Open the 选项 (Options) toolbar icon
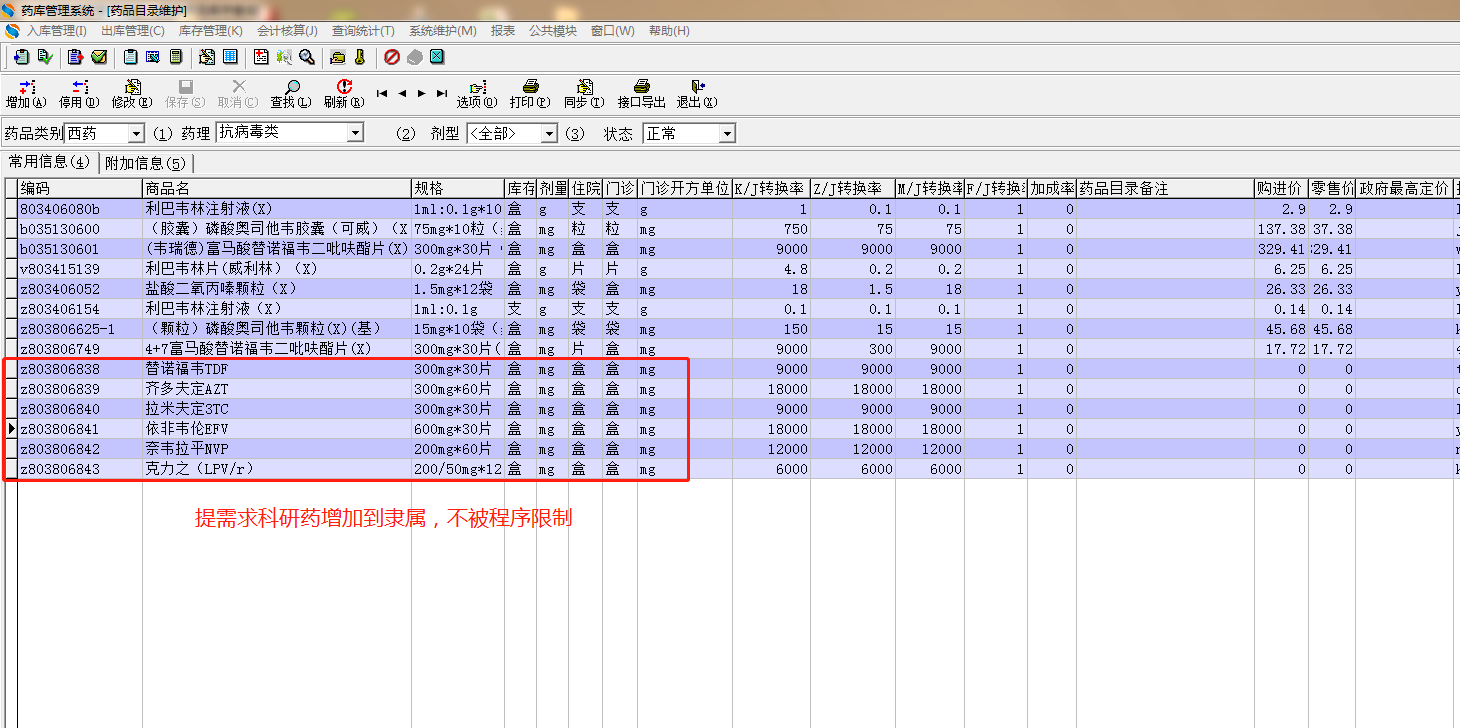 [x=477, y=88]
